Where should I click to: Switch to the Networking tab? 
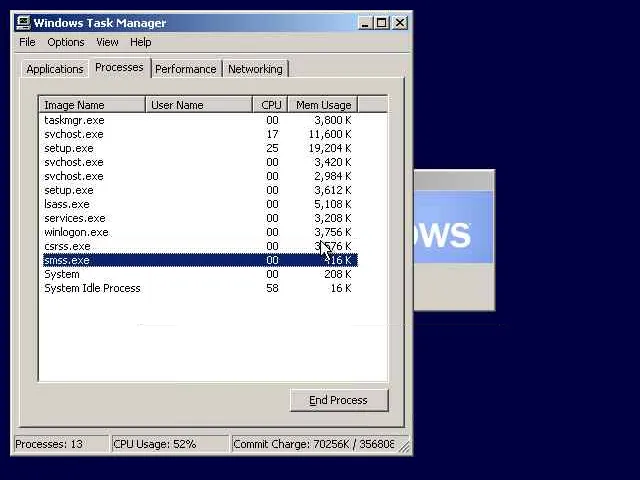[255, 69]
